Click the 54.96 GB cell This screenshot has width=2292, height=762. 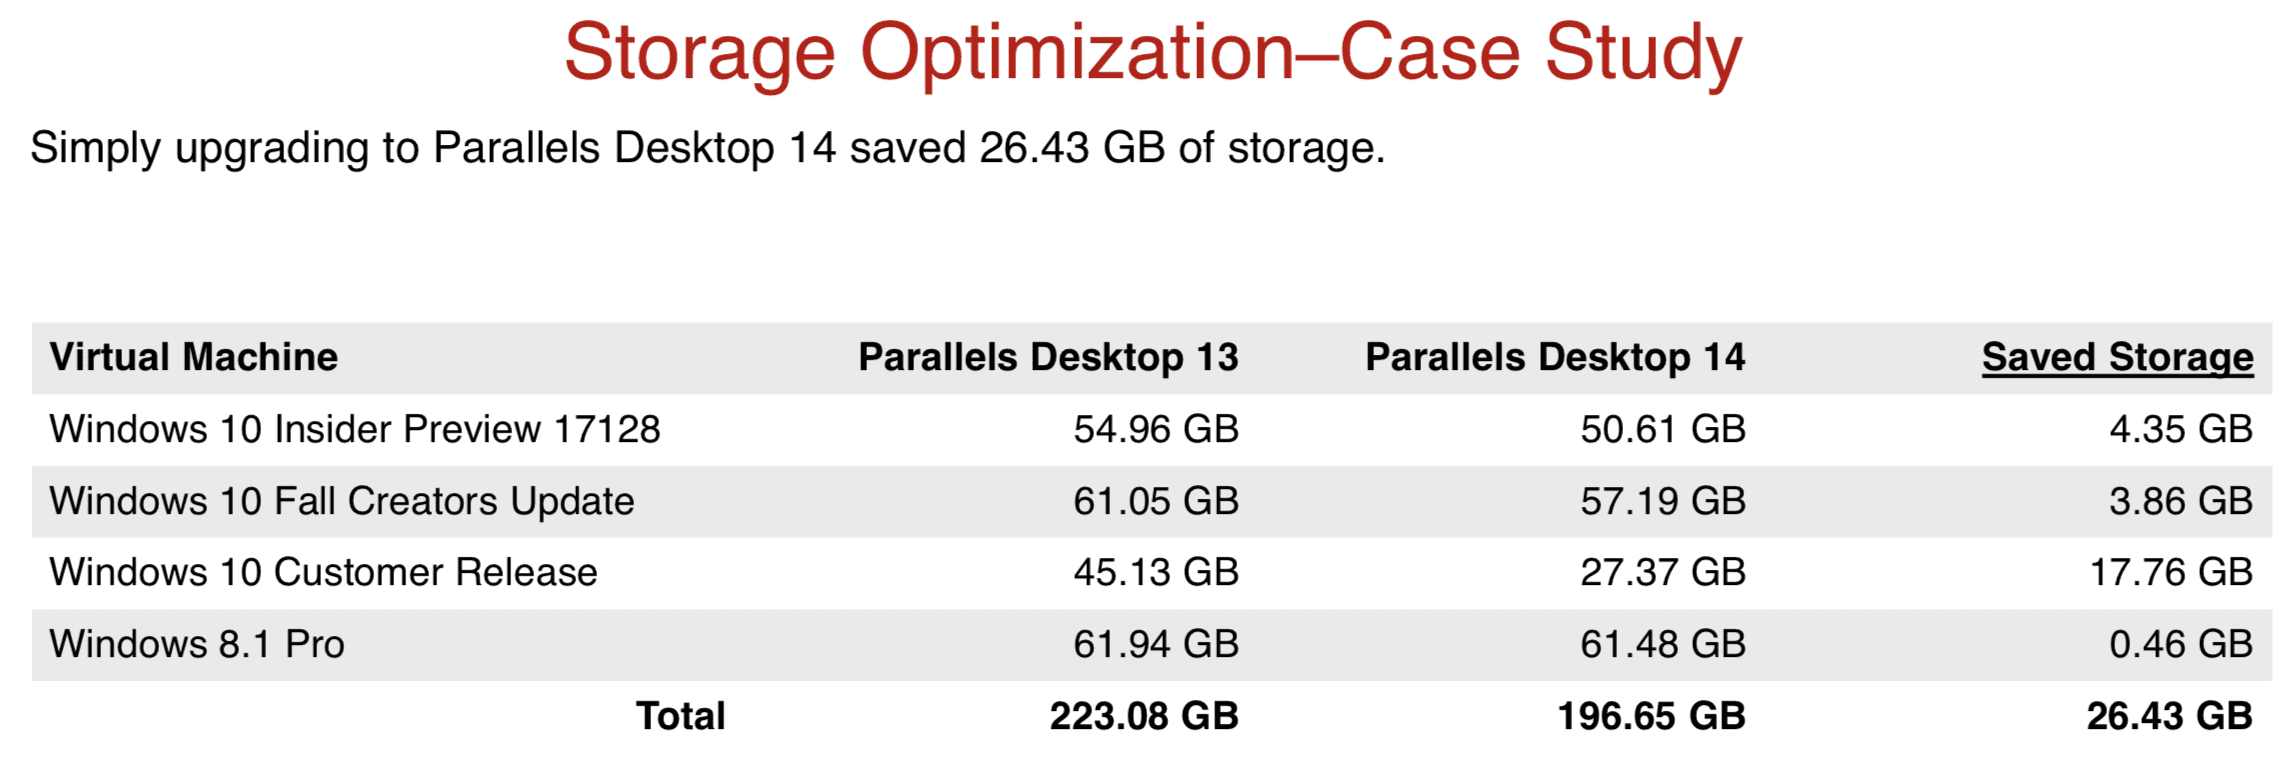(1156, 429)
